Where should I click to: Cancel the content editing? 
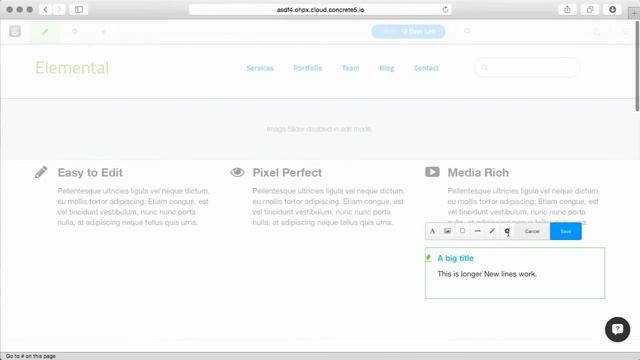coord(532,231)
